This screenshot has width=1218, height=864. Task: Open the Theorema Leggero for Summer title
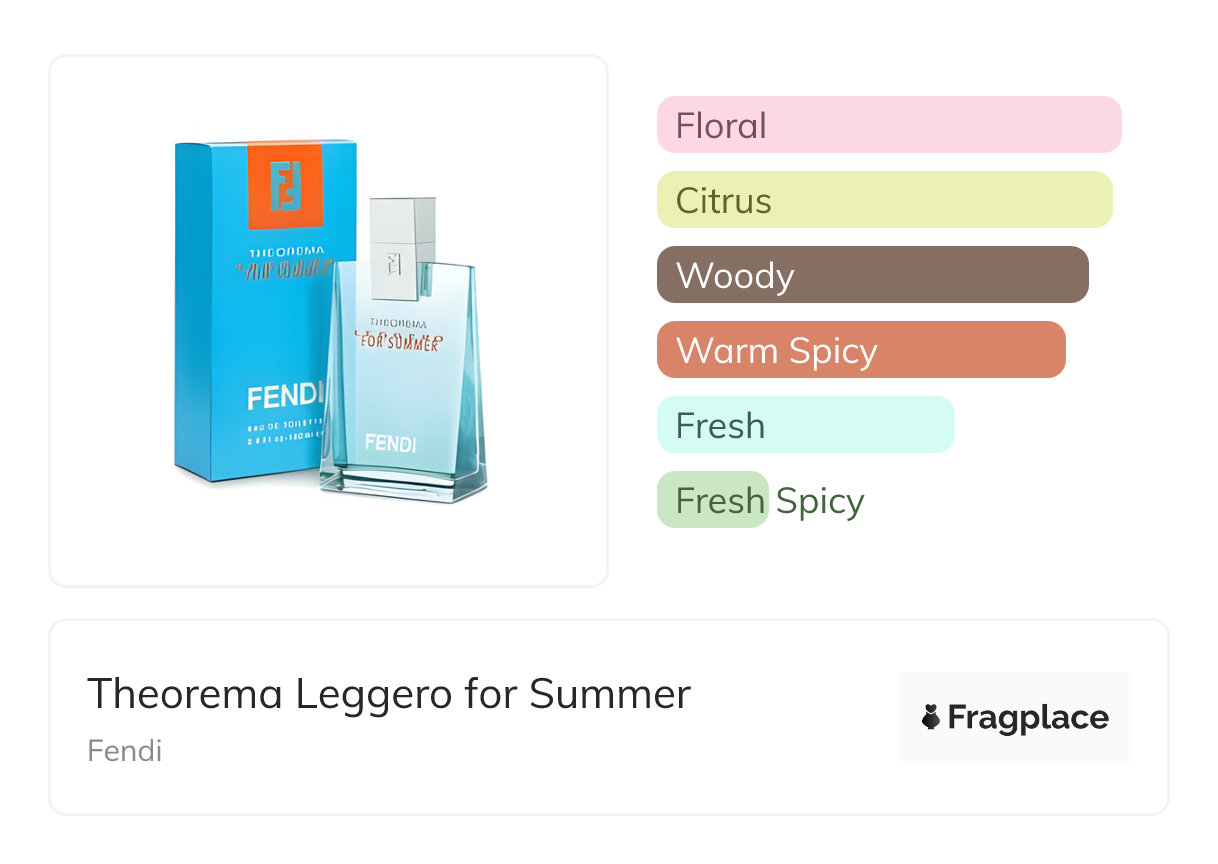389,694
